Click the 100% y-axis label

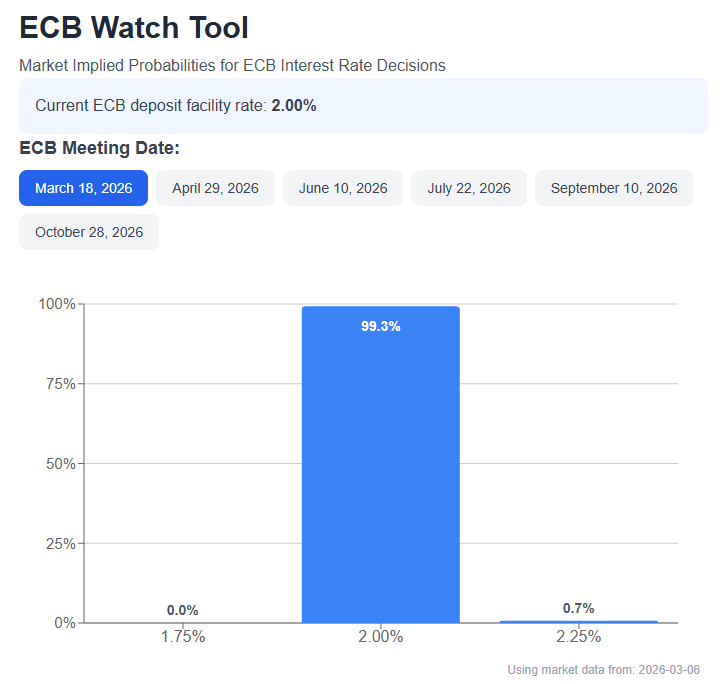point(56,304)
